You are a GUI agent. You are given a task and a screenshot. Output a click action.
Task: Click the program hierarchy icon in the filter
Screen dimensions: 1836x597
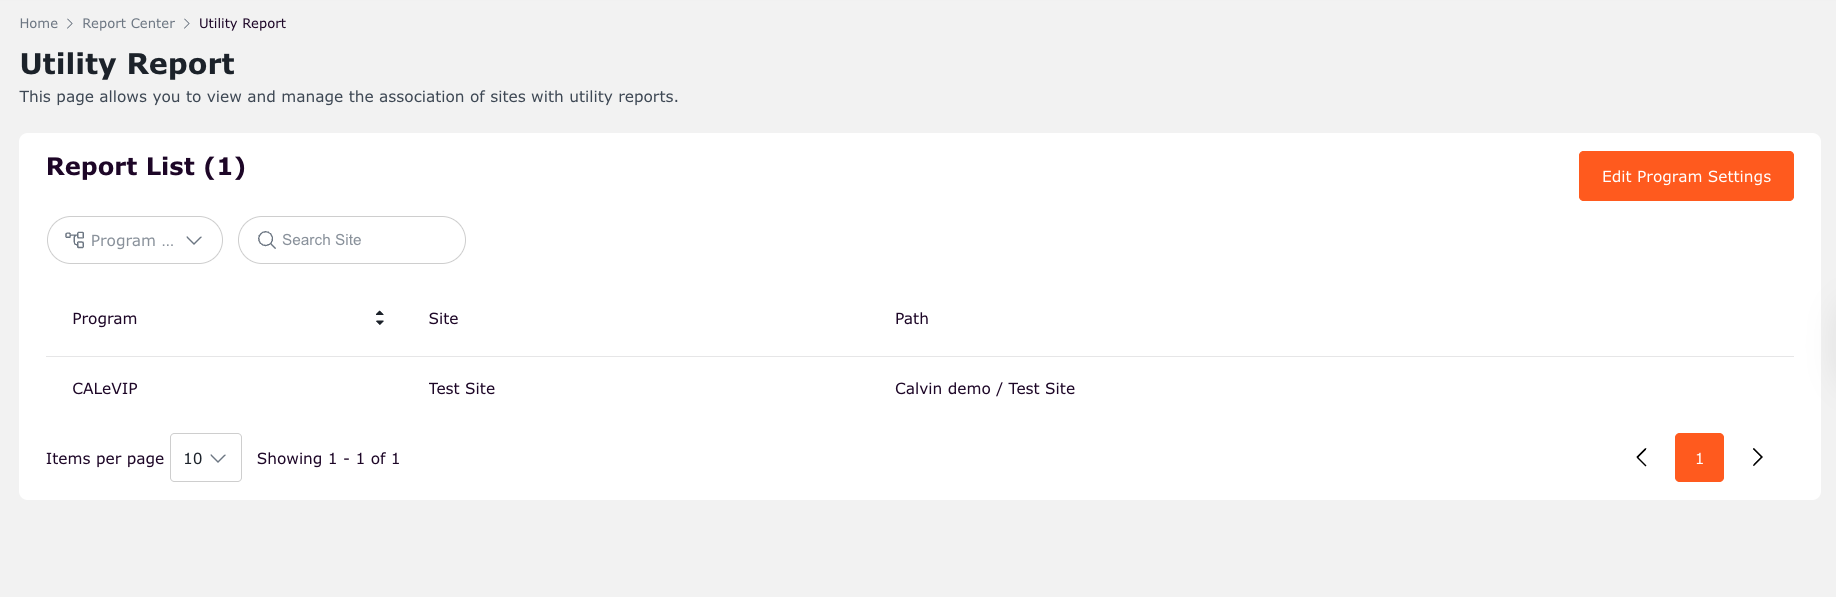[75, 240]
